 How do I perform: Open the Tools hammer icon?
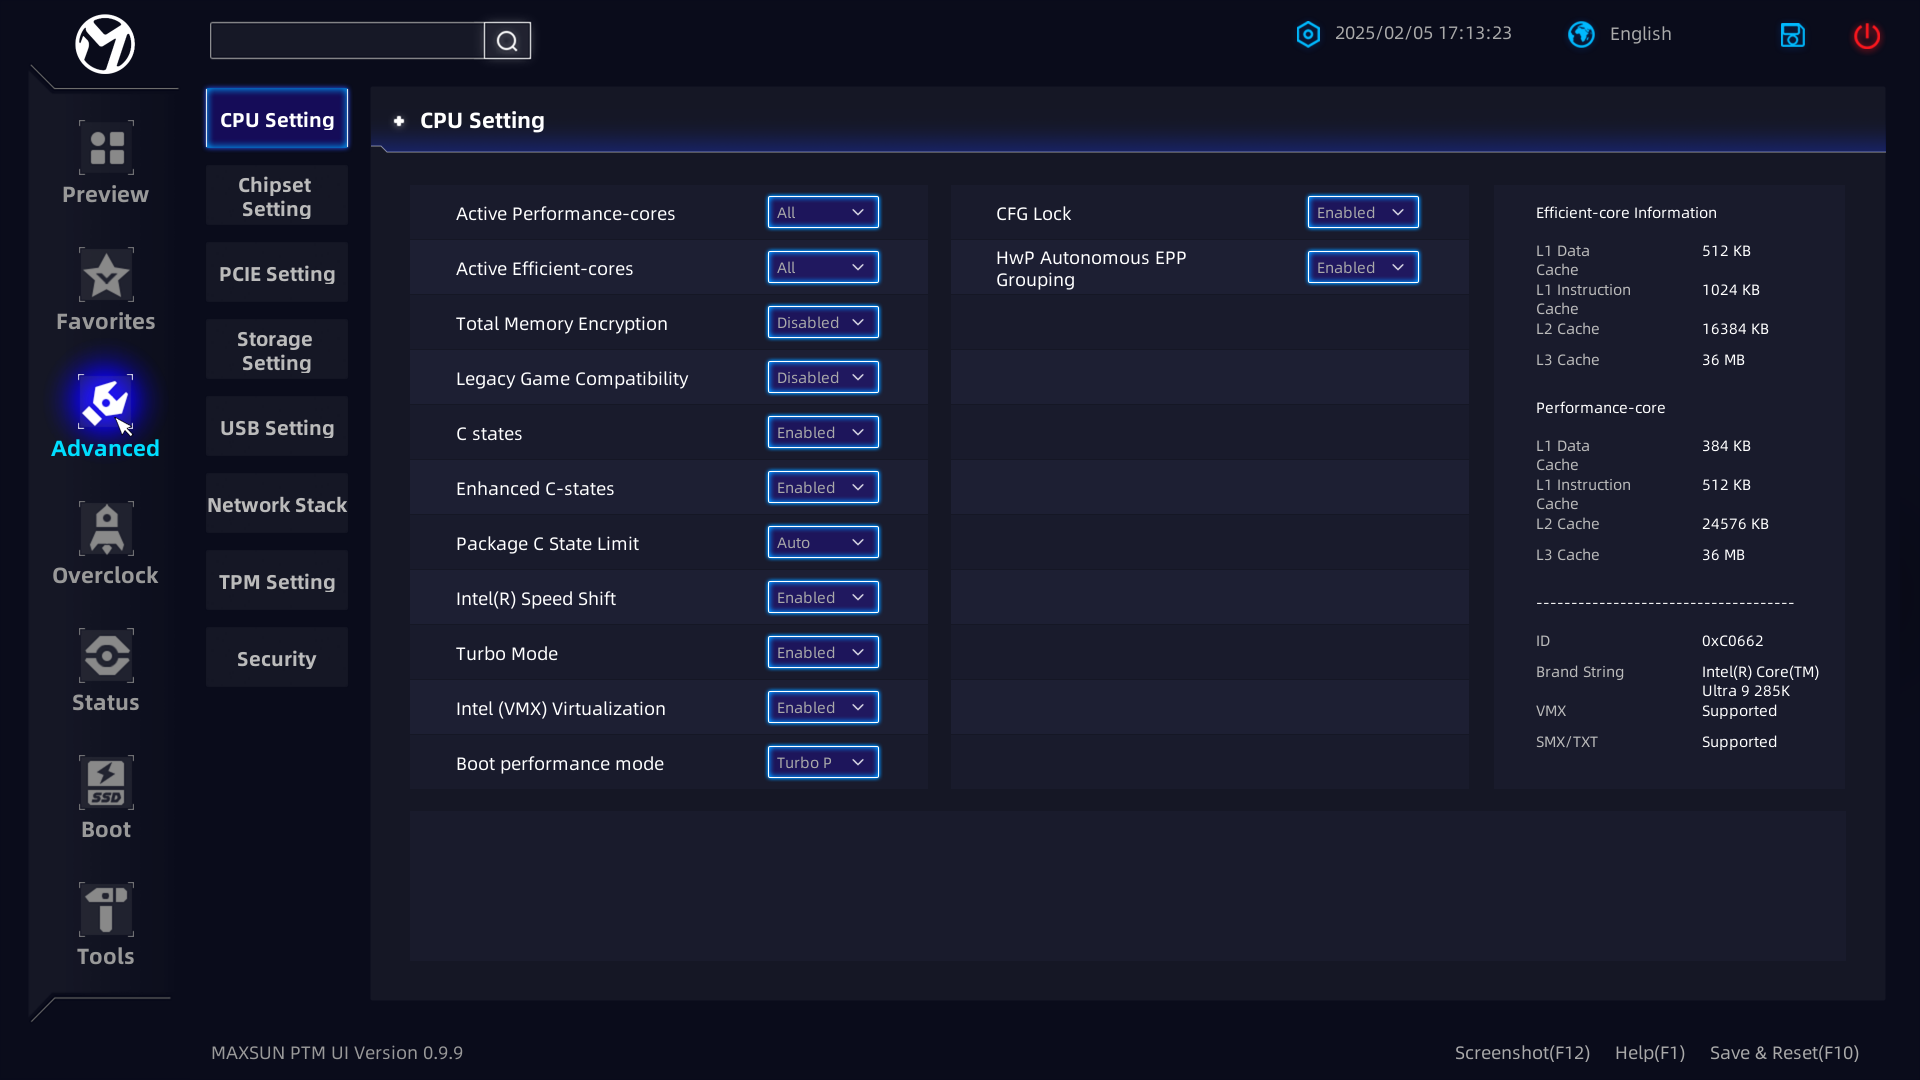pyautogui.click(x=106, y=910)
